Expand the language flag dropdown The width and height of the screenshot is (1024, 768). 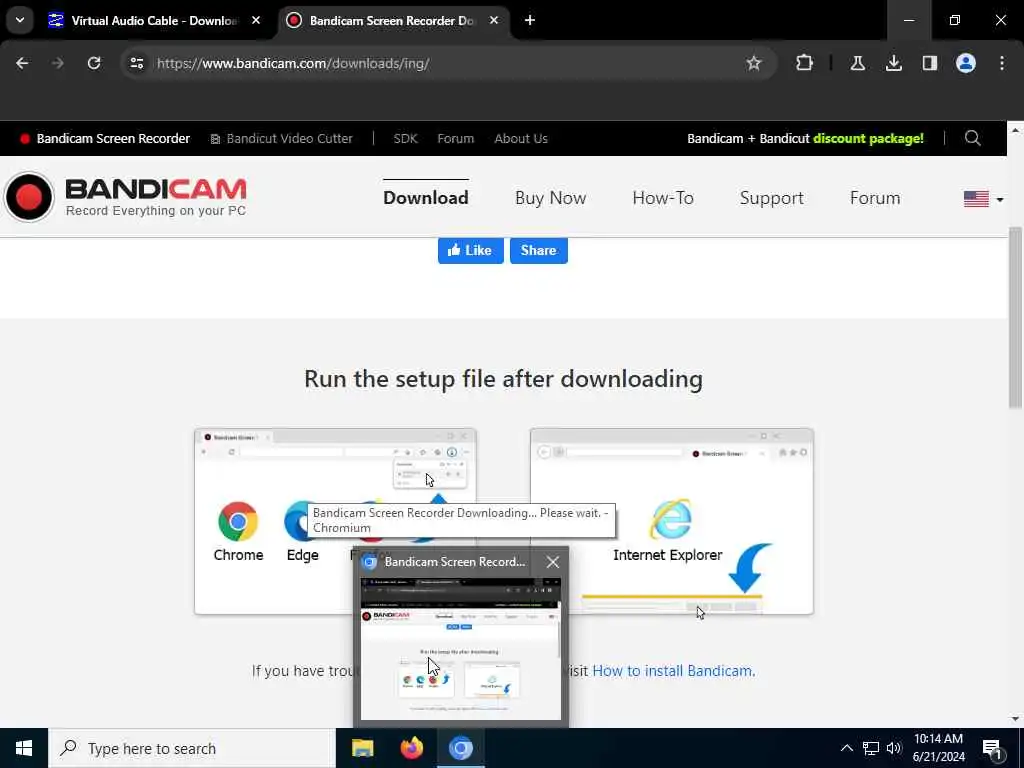pyautogui.click(x=984, y=199)
